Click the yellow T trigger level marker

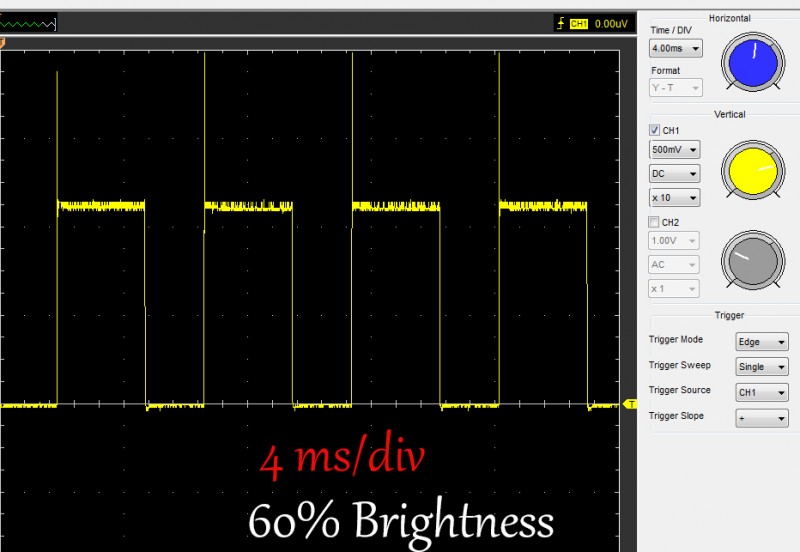click(x=630, y=405)
